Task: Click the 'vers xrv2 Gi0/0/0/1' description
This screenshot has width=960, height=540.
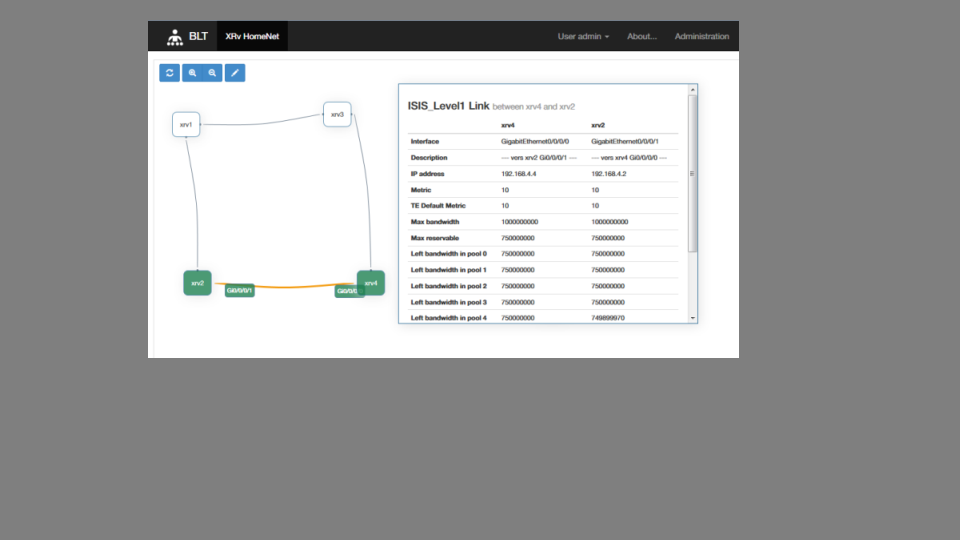Action: [x=539, y=157]
